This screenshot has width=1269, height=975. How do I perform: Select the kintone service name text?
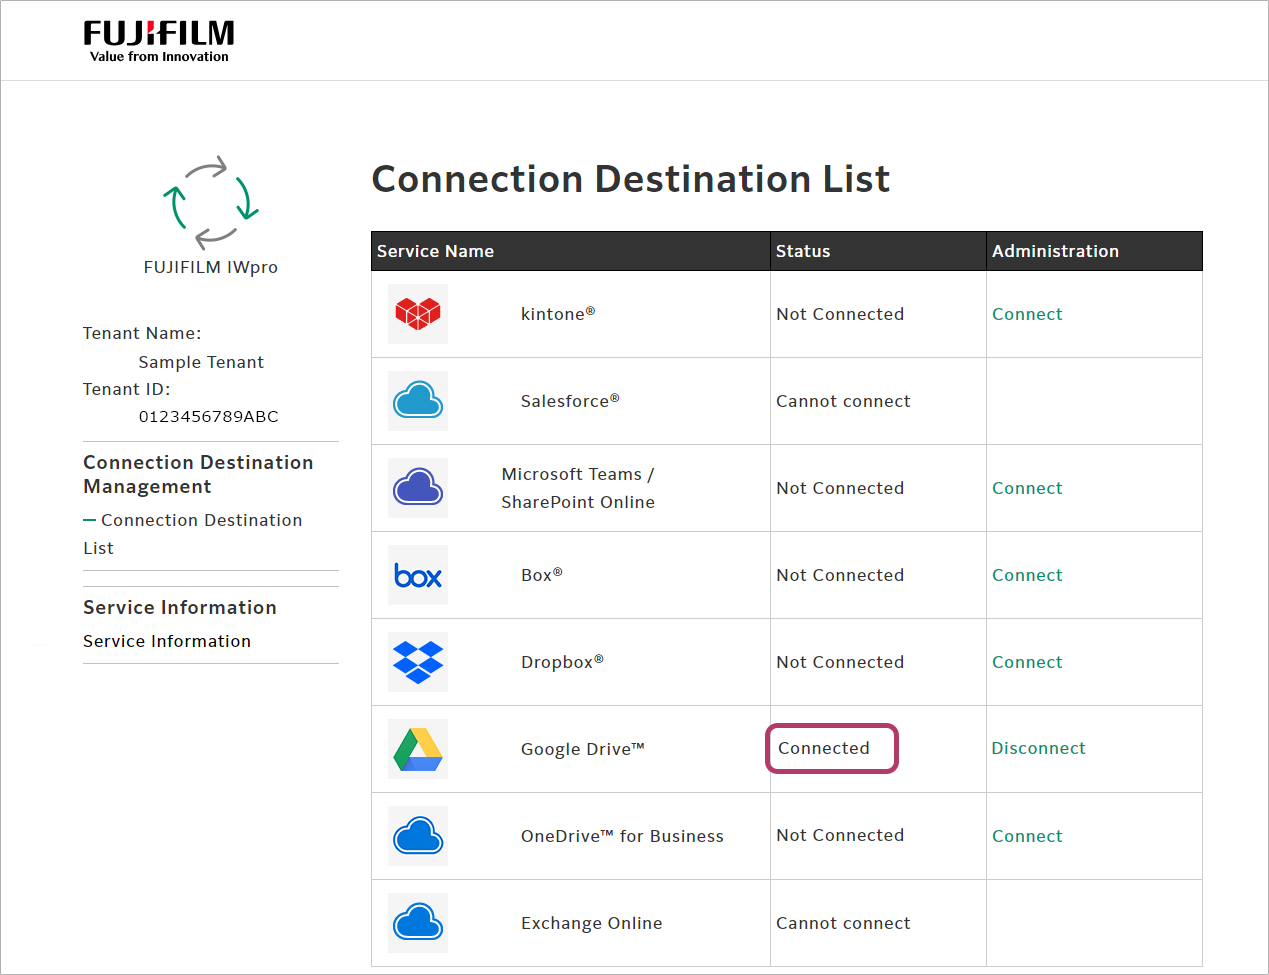pos(558,314)
